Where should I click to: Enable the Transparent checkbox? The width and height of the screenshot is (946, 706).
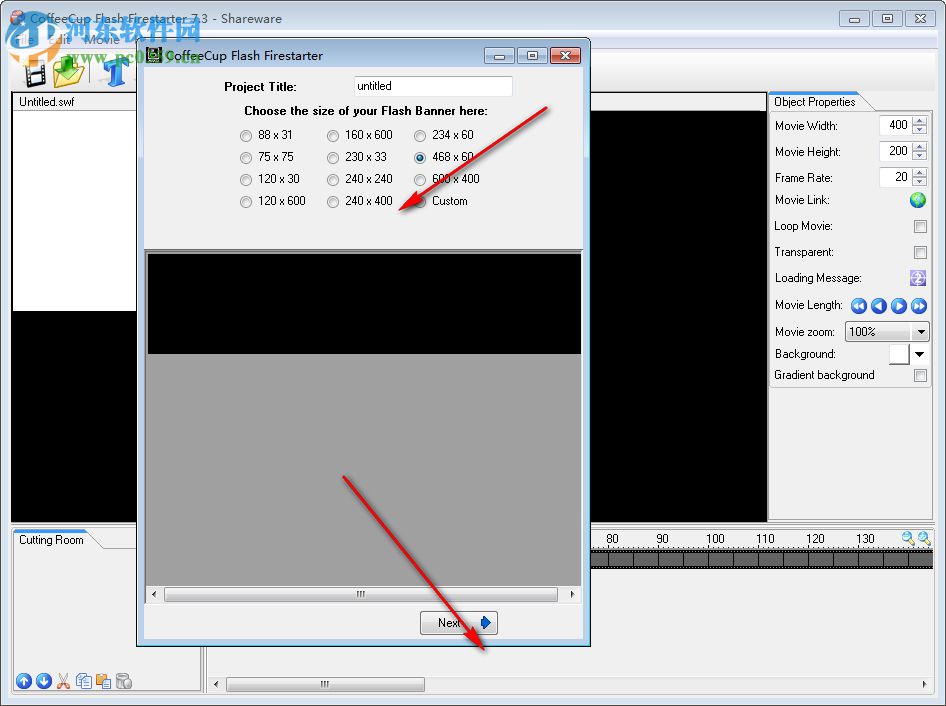click(920, 252)
